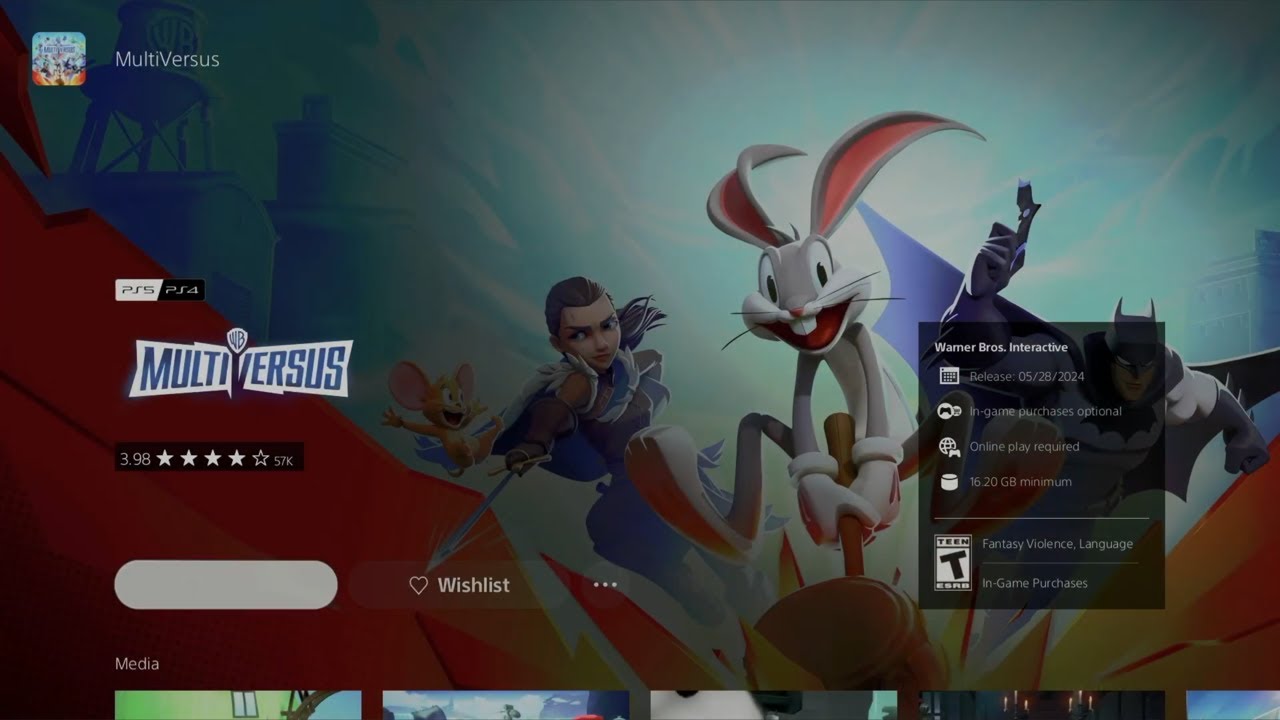This screenshot has width=1280, height=720.
Task: Click Release: 05/28/2024 text
Action: 1026,377
